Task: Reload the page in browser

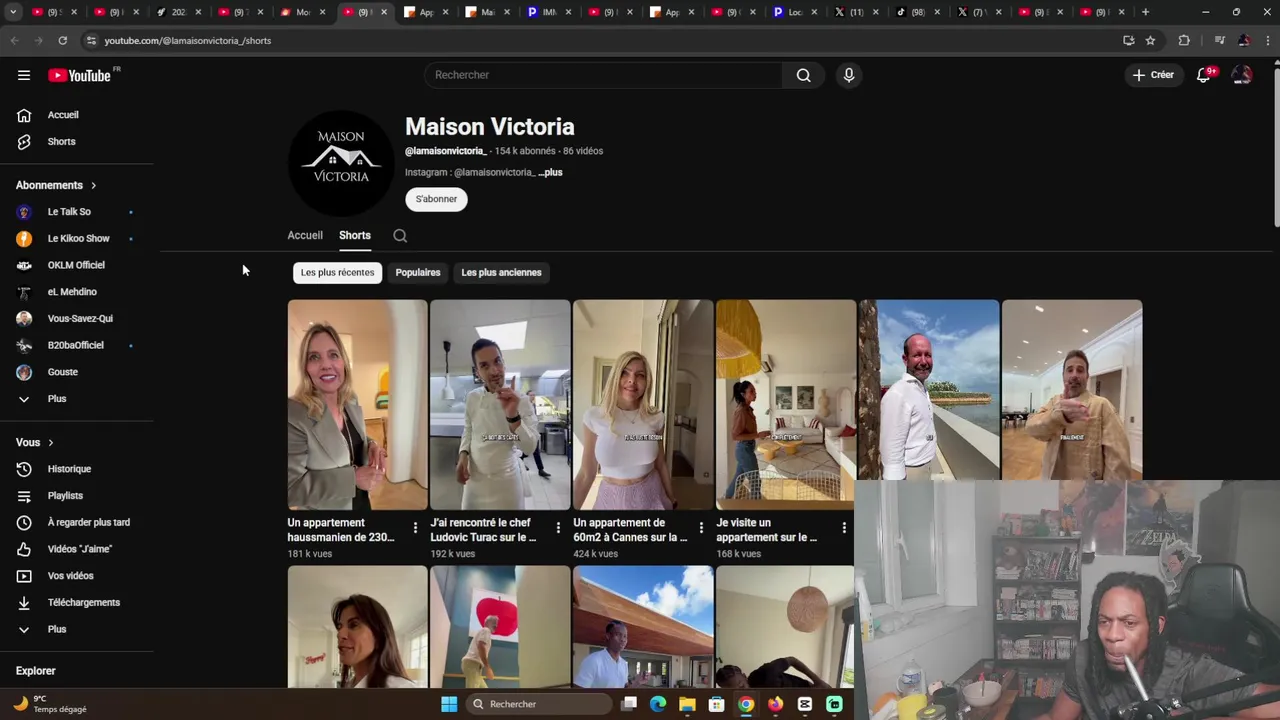Action: (x=62, y=41)
